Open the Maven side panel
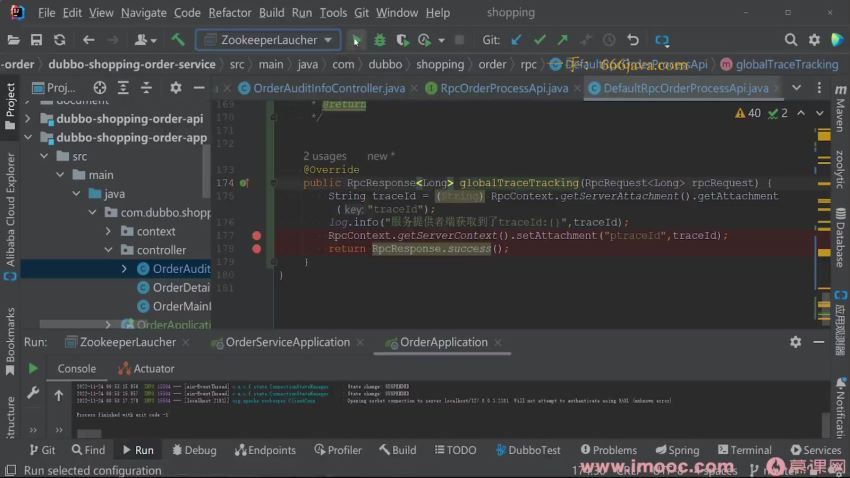The height and width of the screenshot is (478, 850). 840,108
